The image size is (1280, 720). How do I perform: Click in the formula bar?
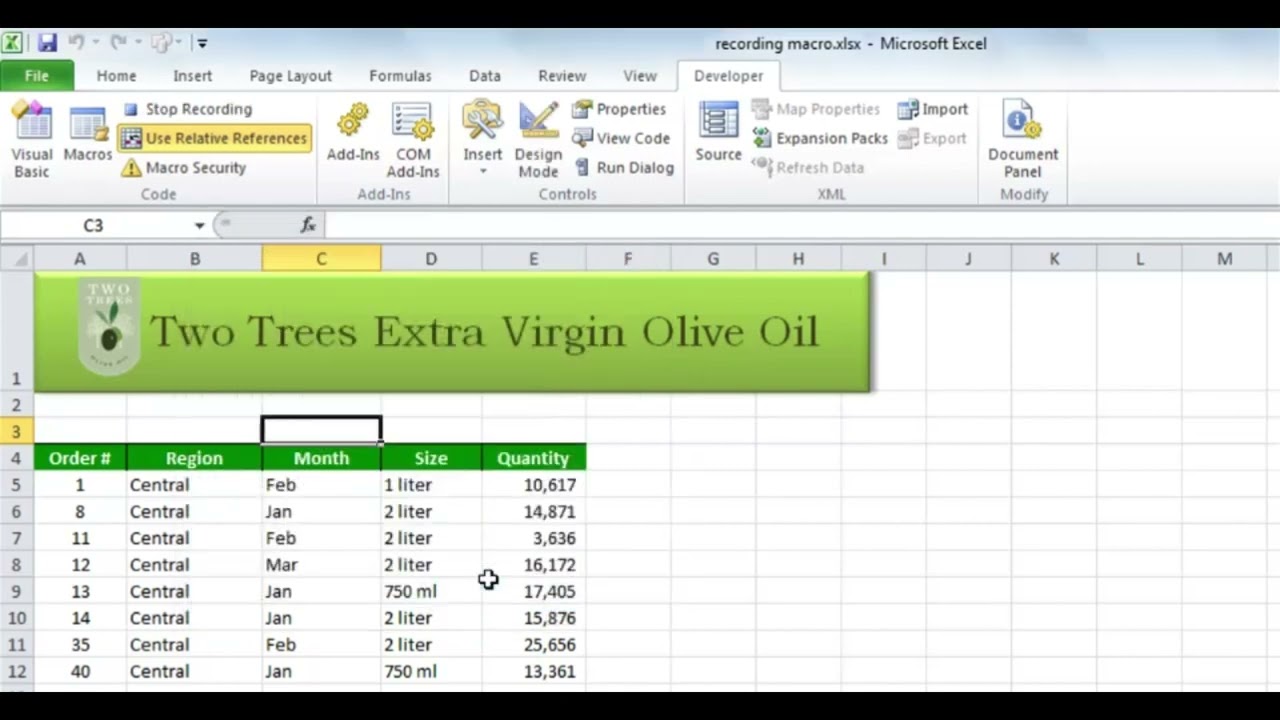(x=800, y=225)
